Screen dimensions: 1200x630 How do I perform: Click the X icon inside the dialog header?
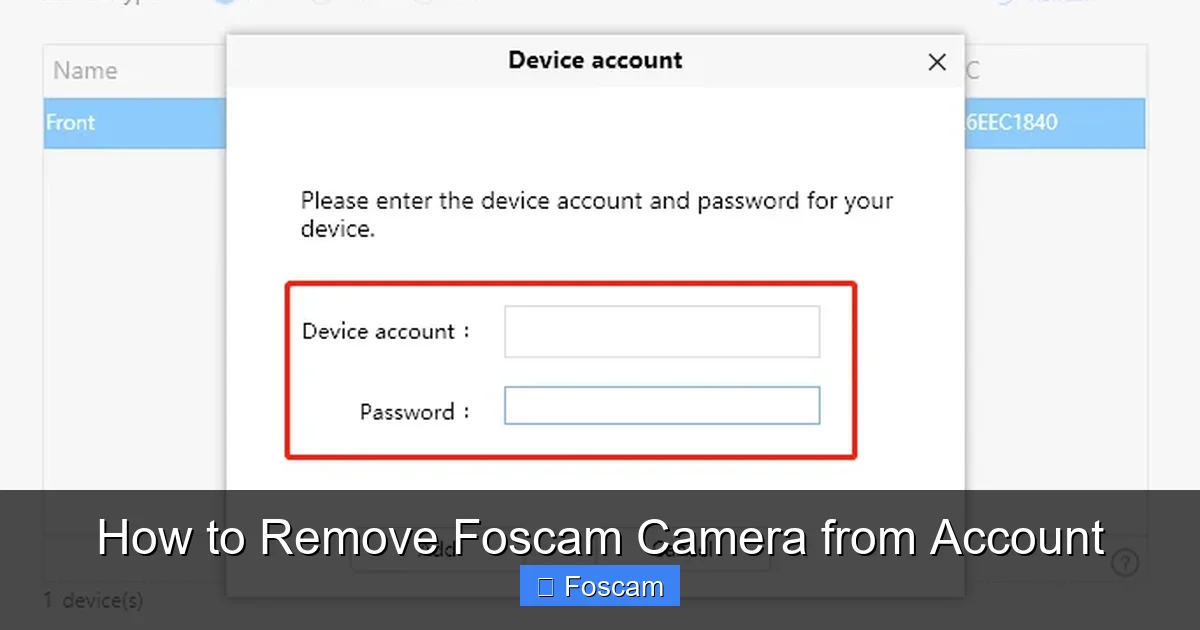point(937,62)
